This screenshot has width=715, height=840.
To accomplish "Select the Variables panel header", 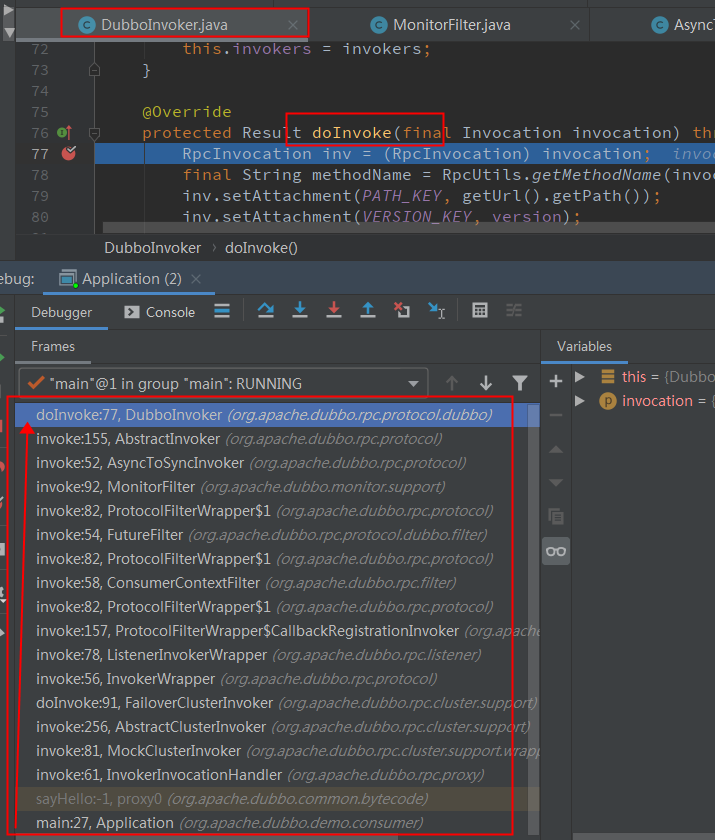I will [584, 347].
